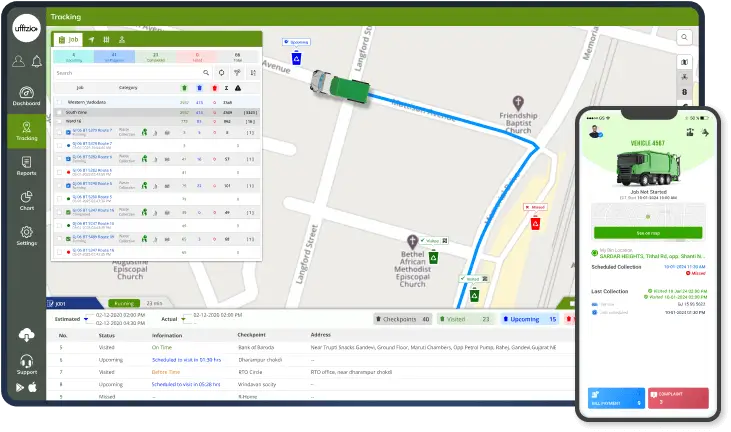Select the Job tab in the panel
Screen dimensions: 731x432
click(x=68, y=39)
